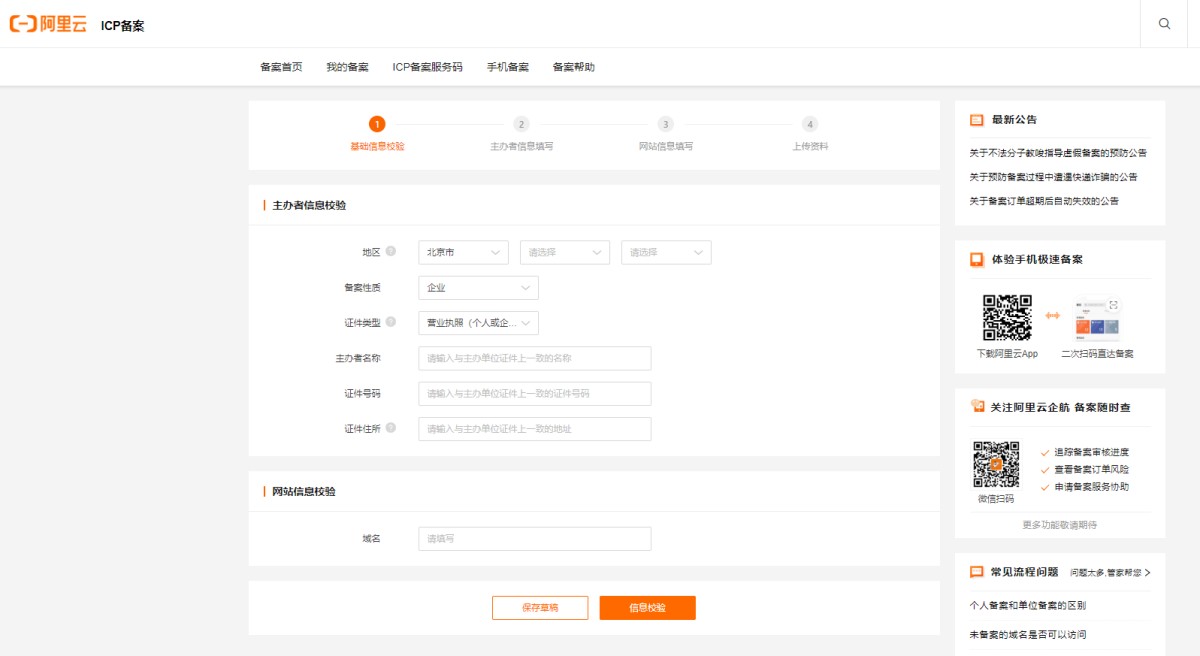This screenshot has height=656, width=1200.
Task: Open the 北京市 province dropdown
Action: pos(463,252)
